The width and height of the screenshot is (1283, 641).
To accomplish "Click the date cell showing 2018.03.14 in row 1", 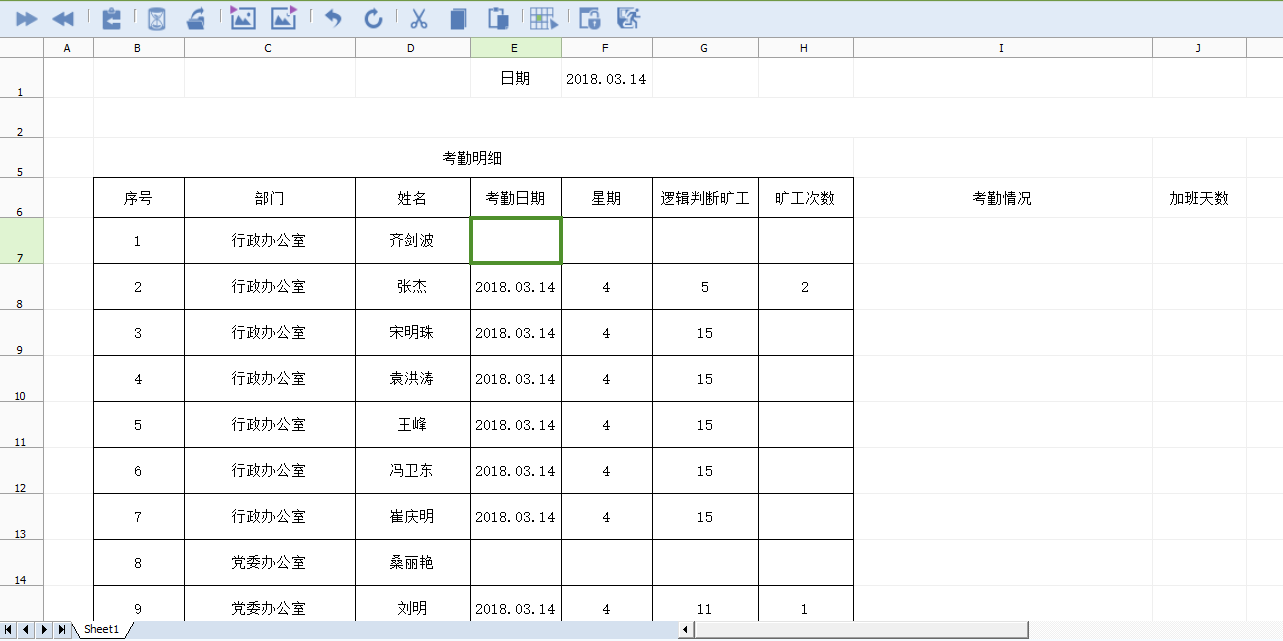I will 606,79.
